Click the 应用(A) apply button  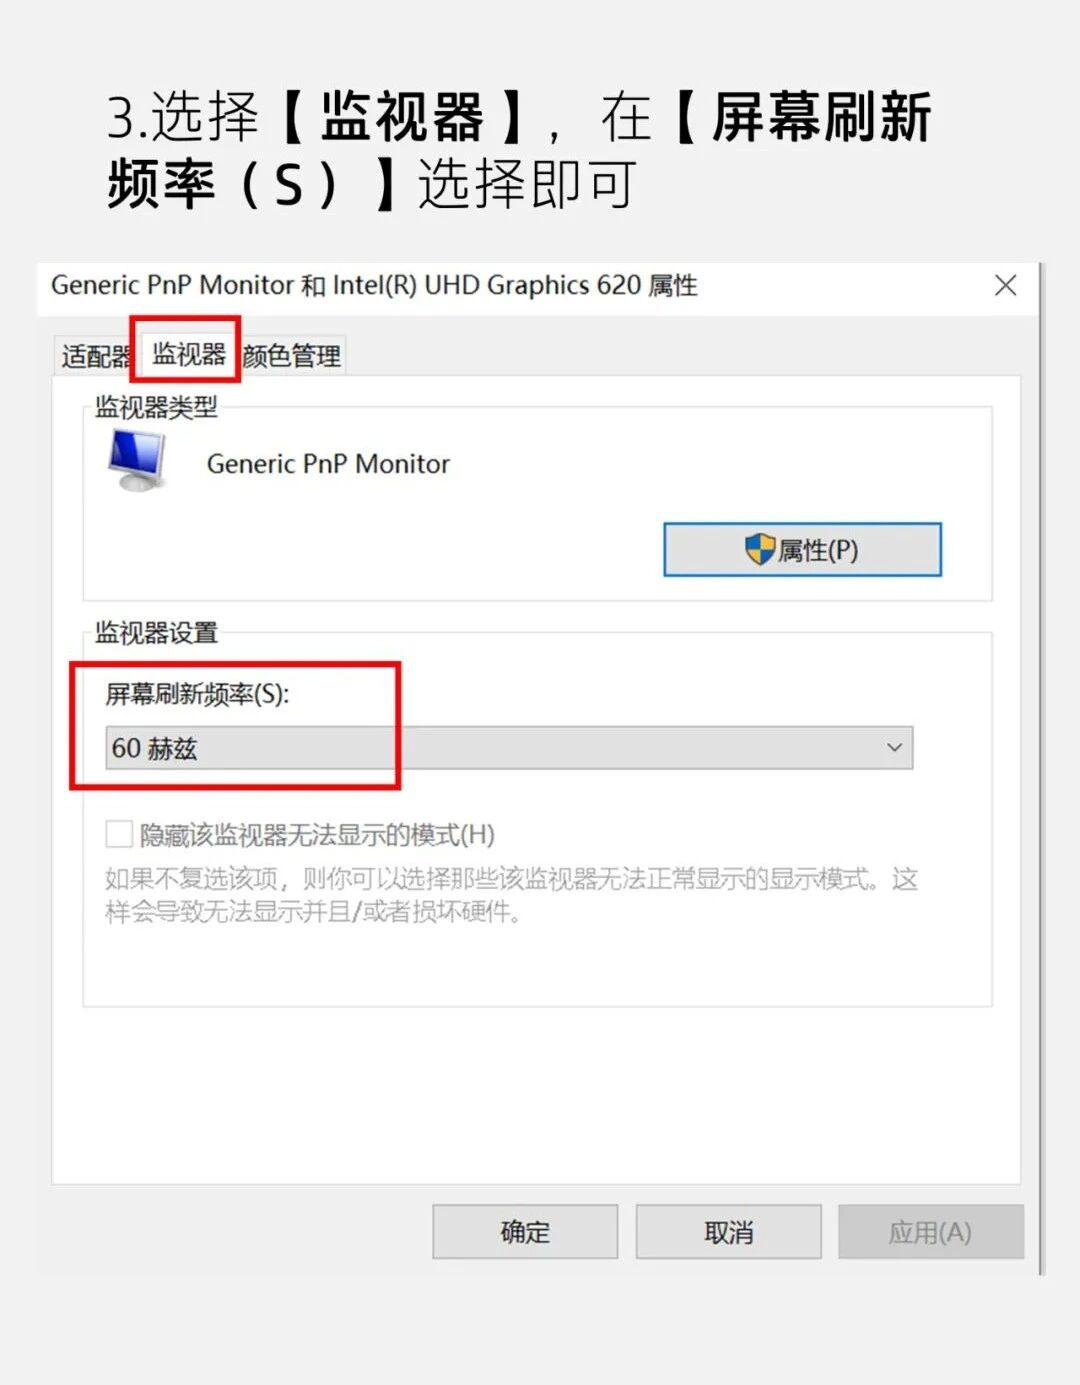pos(931,1232)
